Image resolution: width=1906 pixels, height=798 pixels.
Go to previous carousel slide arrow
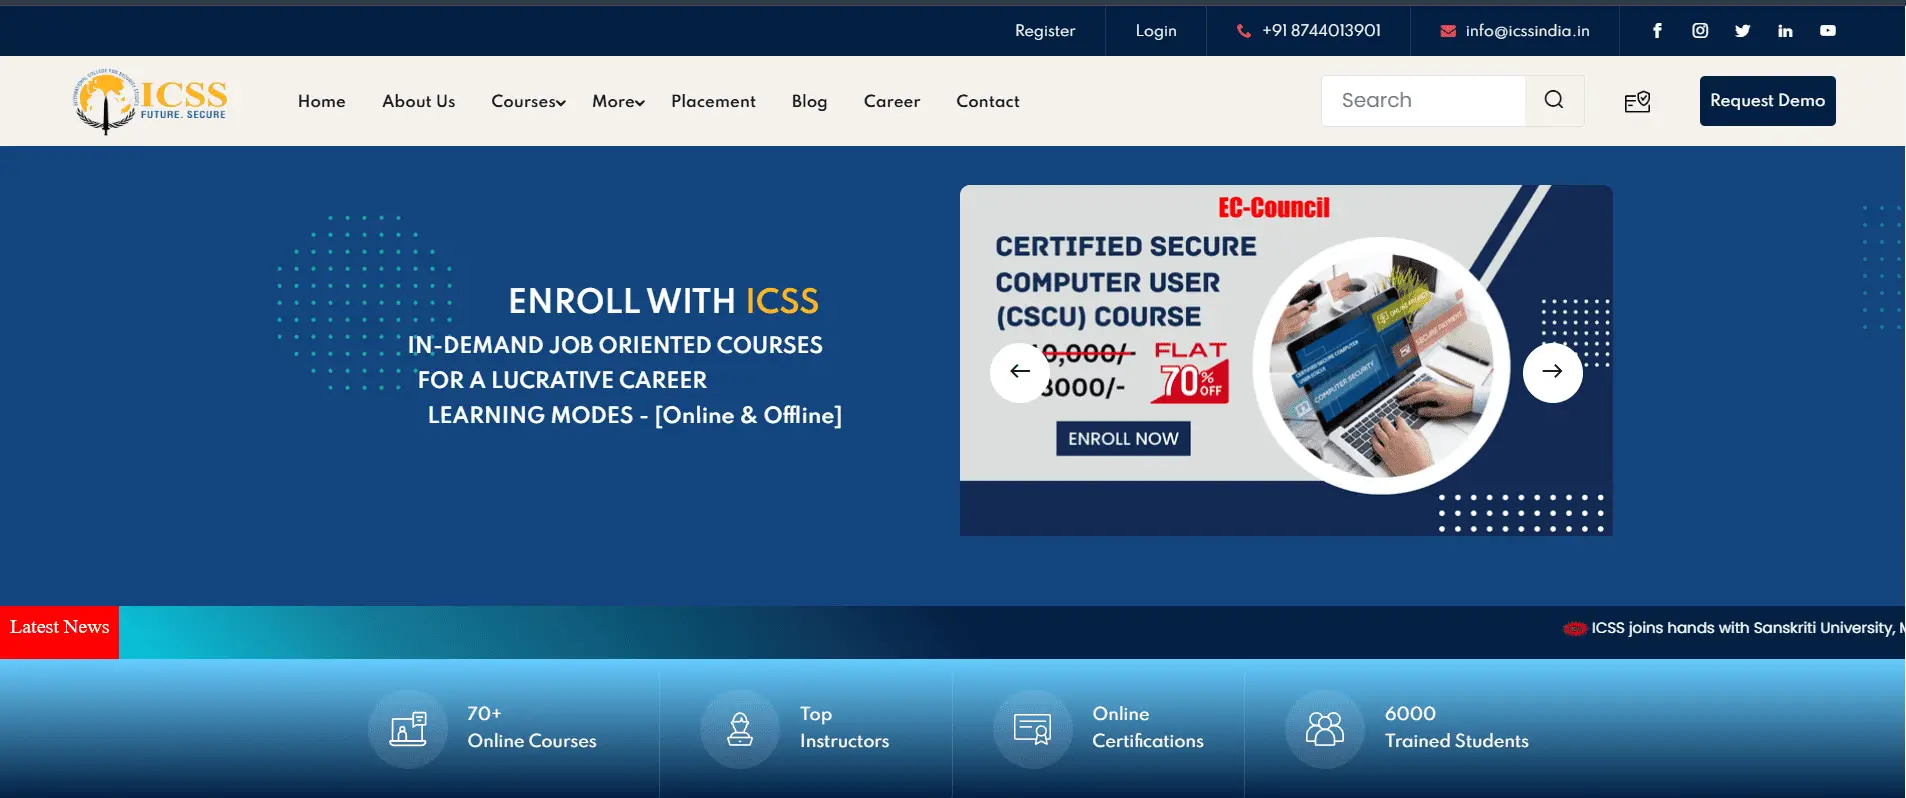coord(1020,372)
